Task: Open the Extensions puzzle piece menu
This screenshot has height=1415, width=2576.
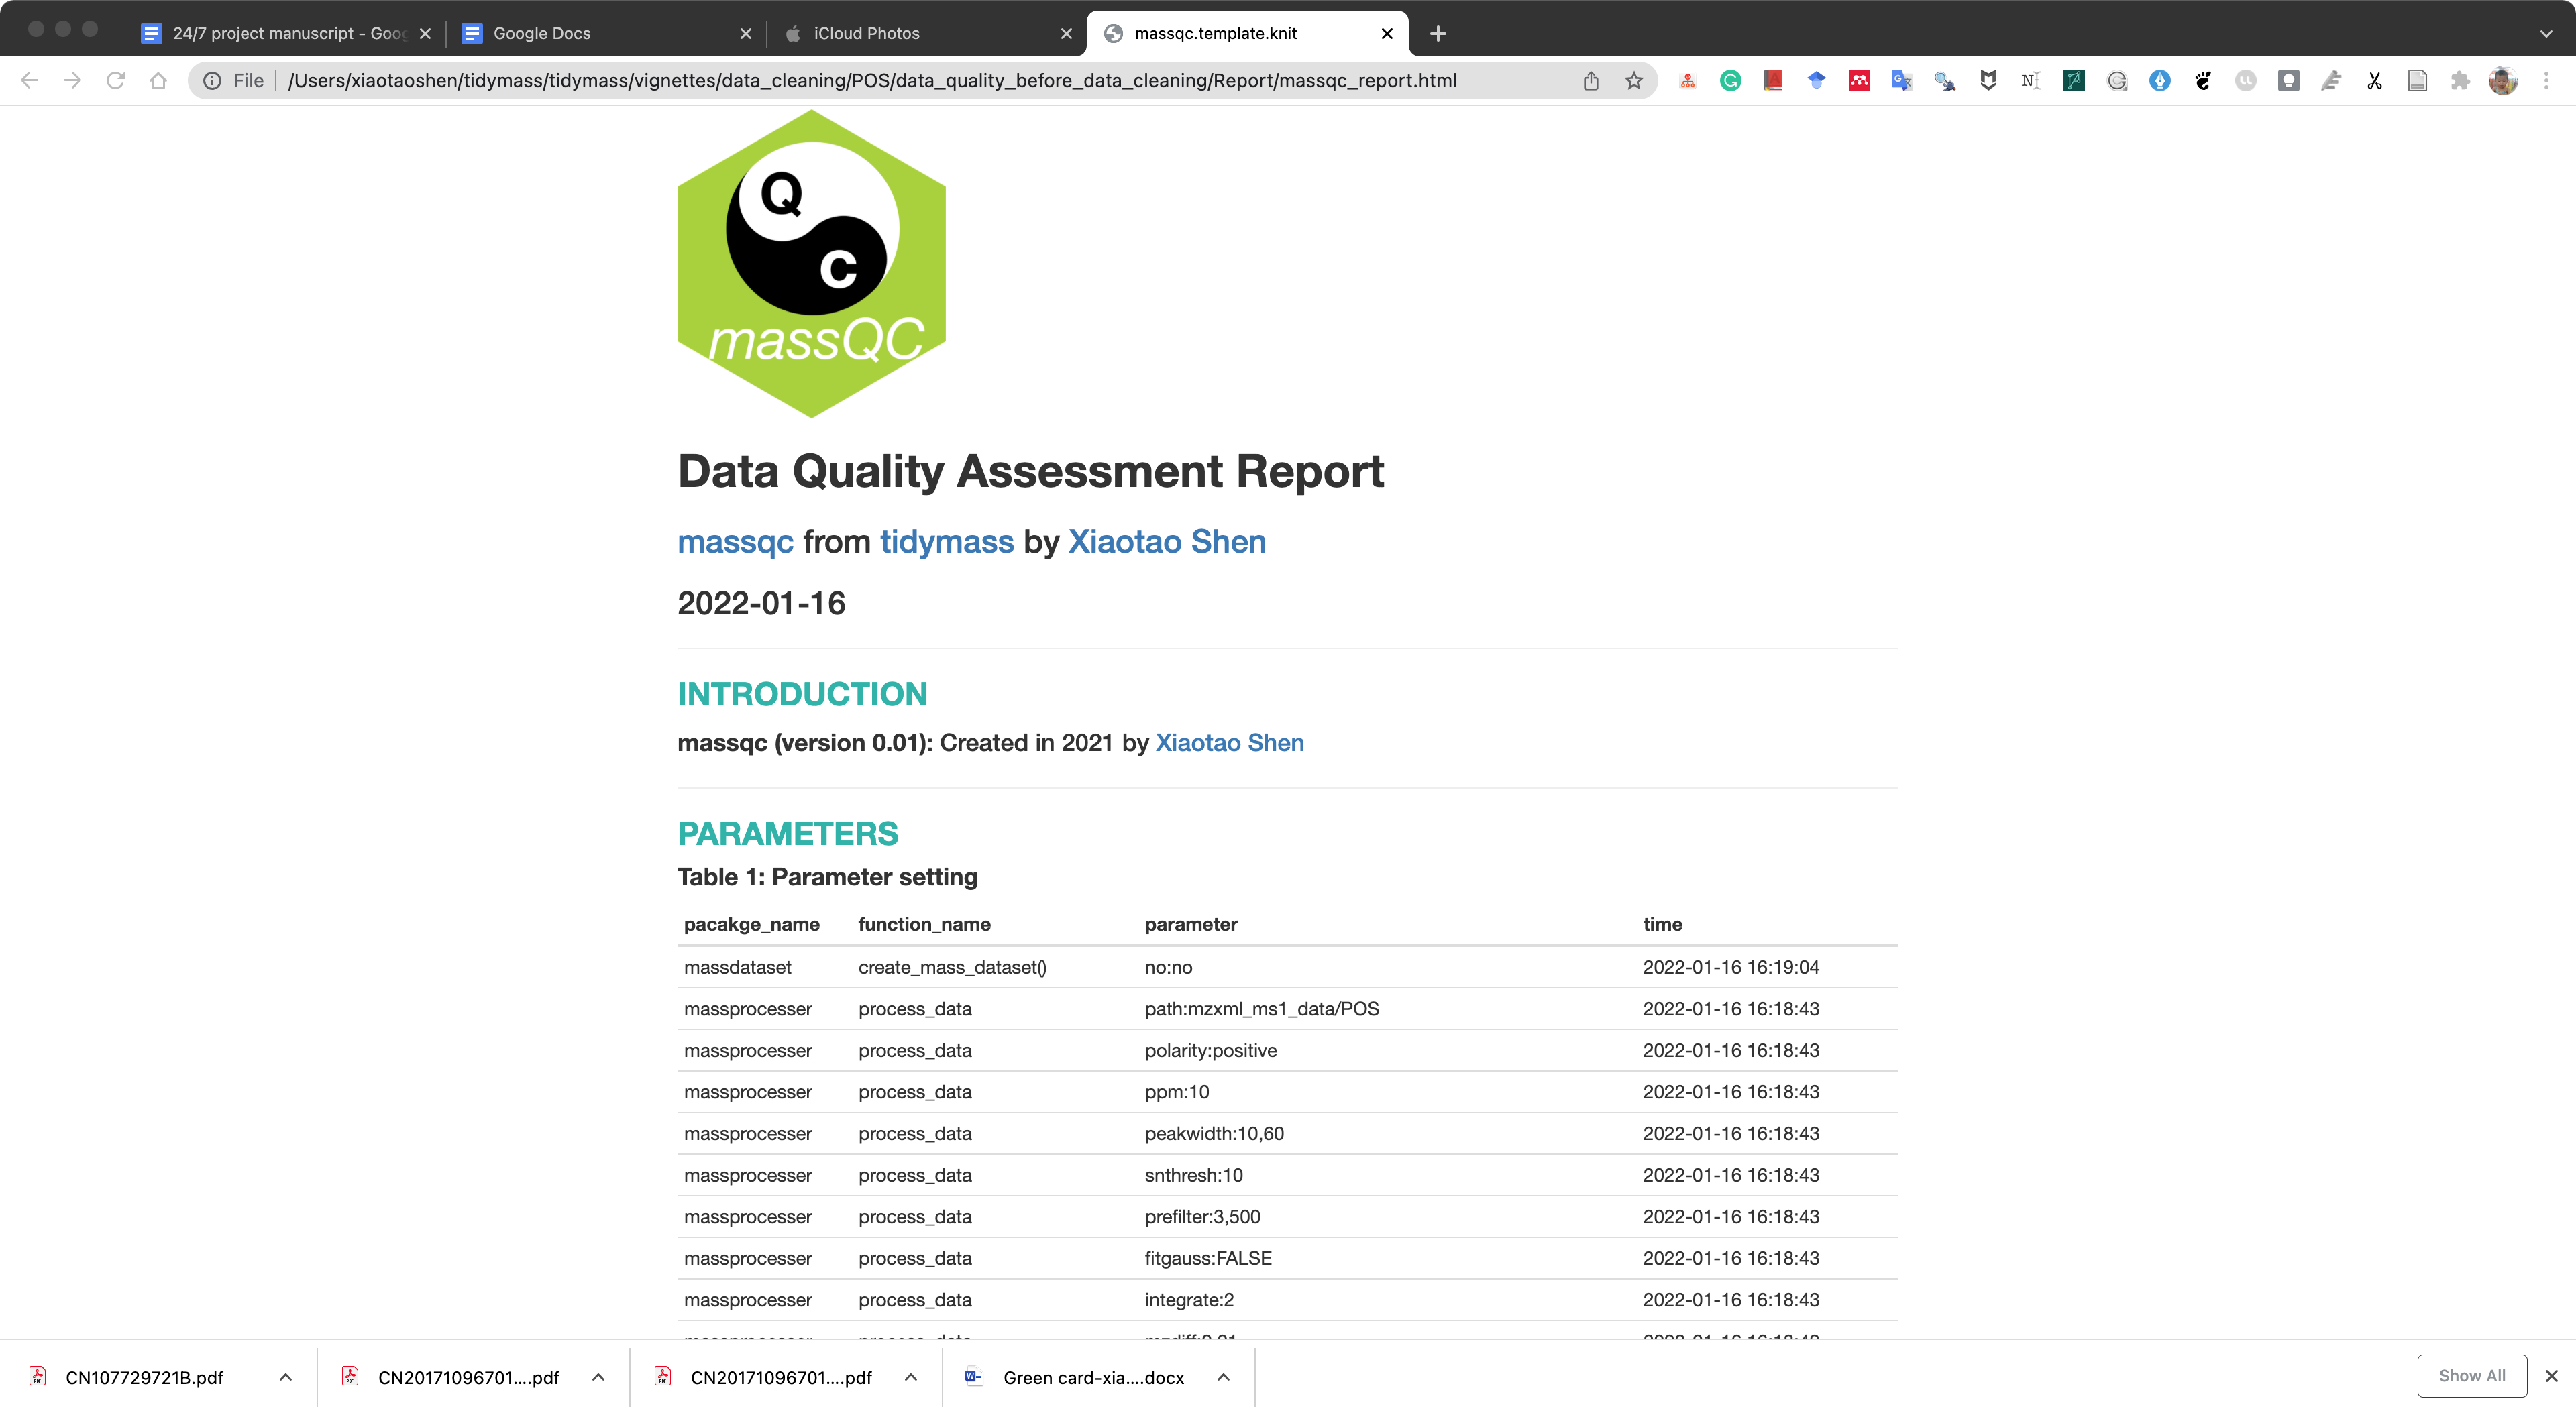Action: (2460, 81)
